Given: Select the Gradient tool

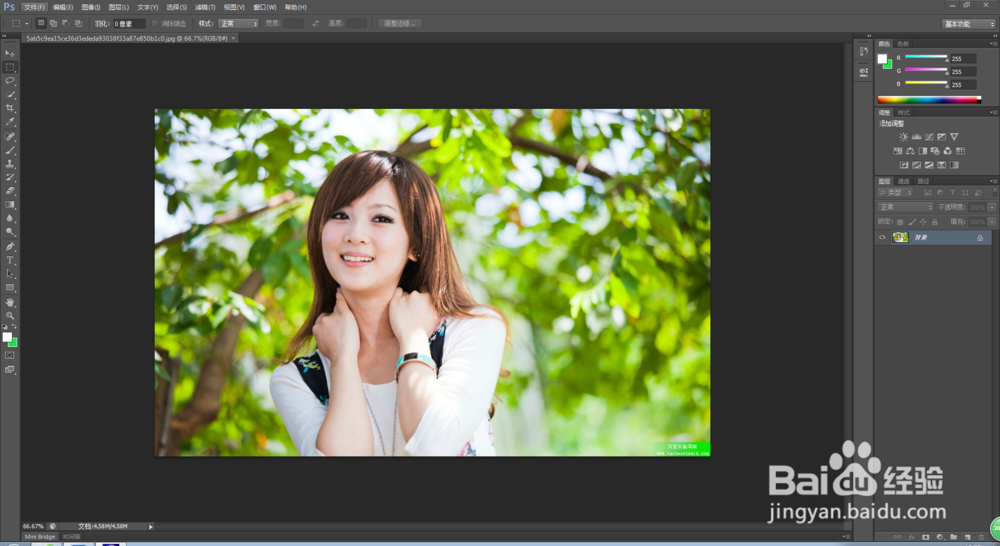Looking at the screenshot, I should tap(10, 205).
